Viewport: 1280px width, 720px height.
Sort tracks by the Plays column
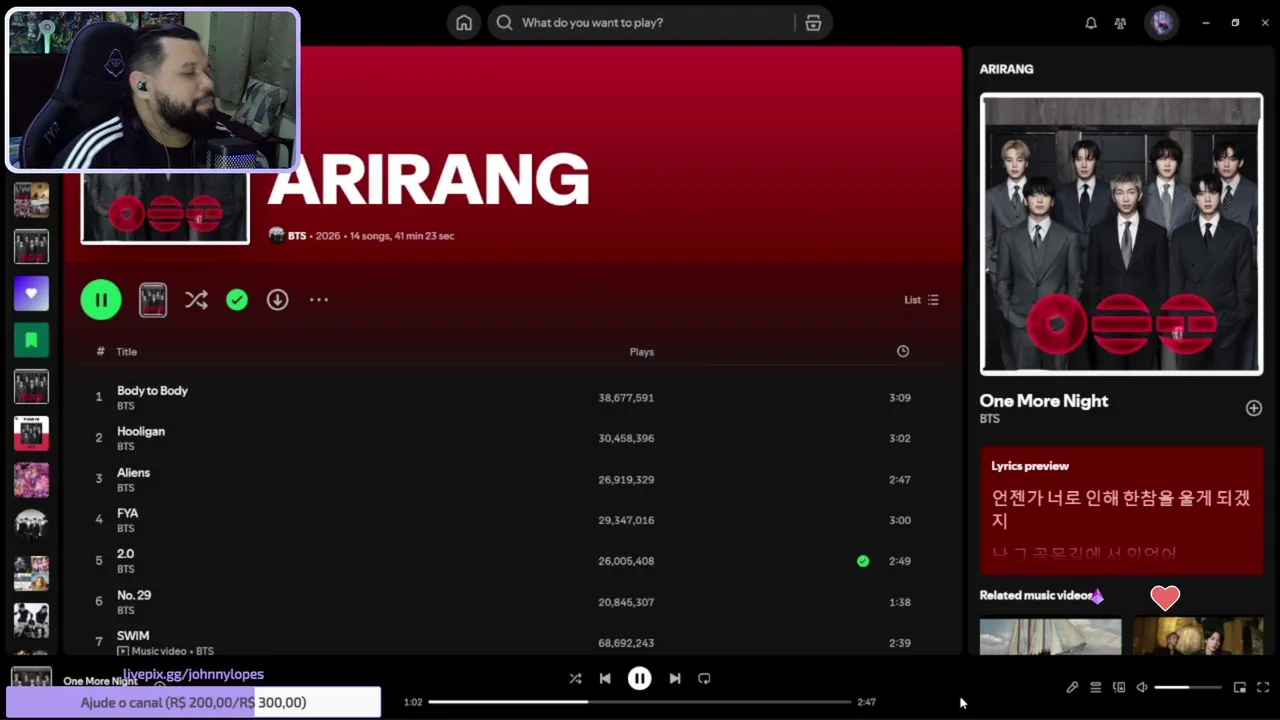(642, 352)
